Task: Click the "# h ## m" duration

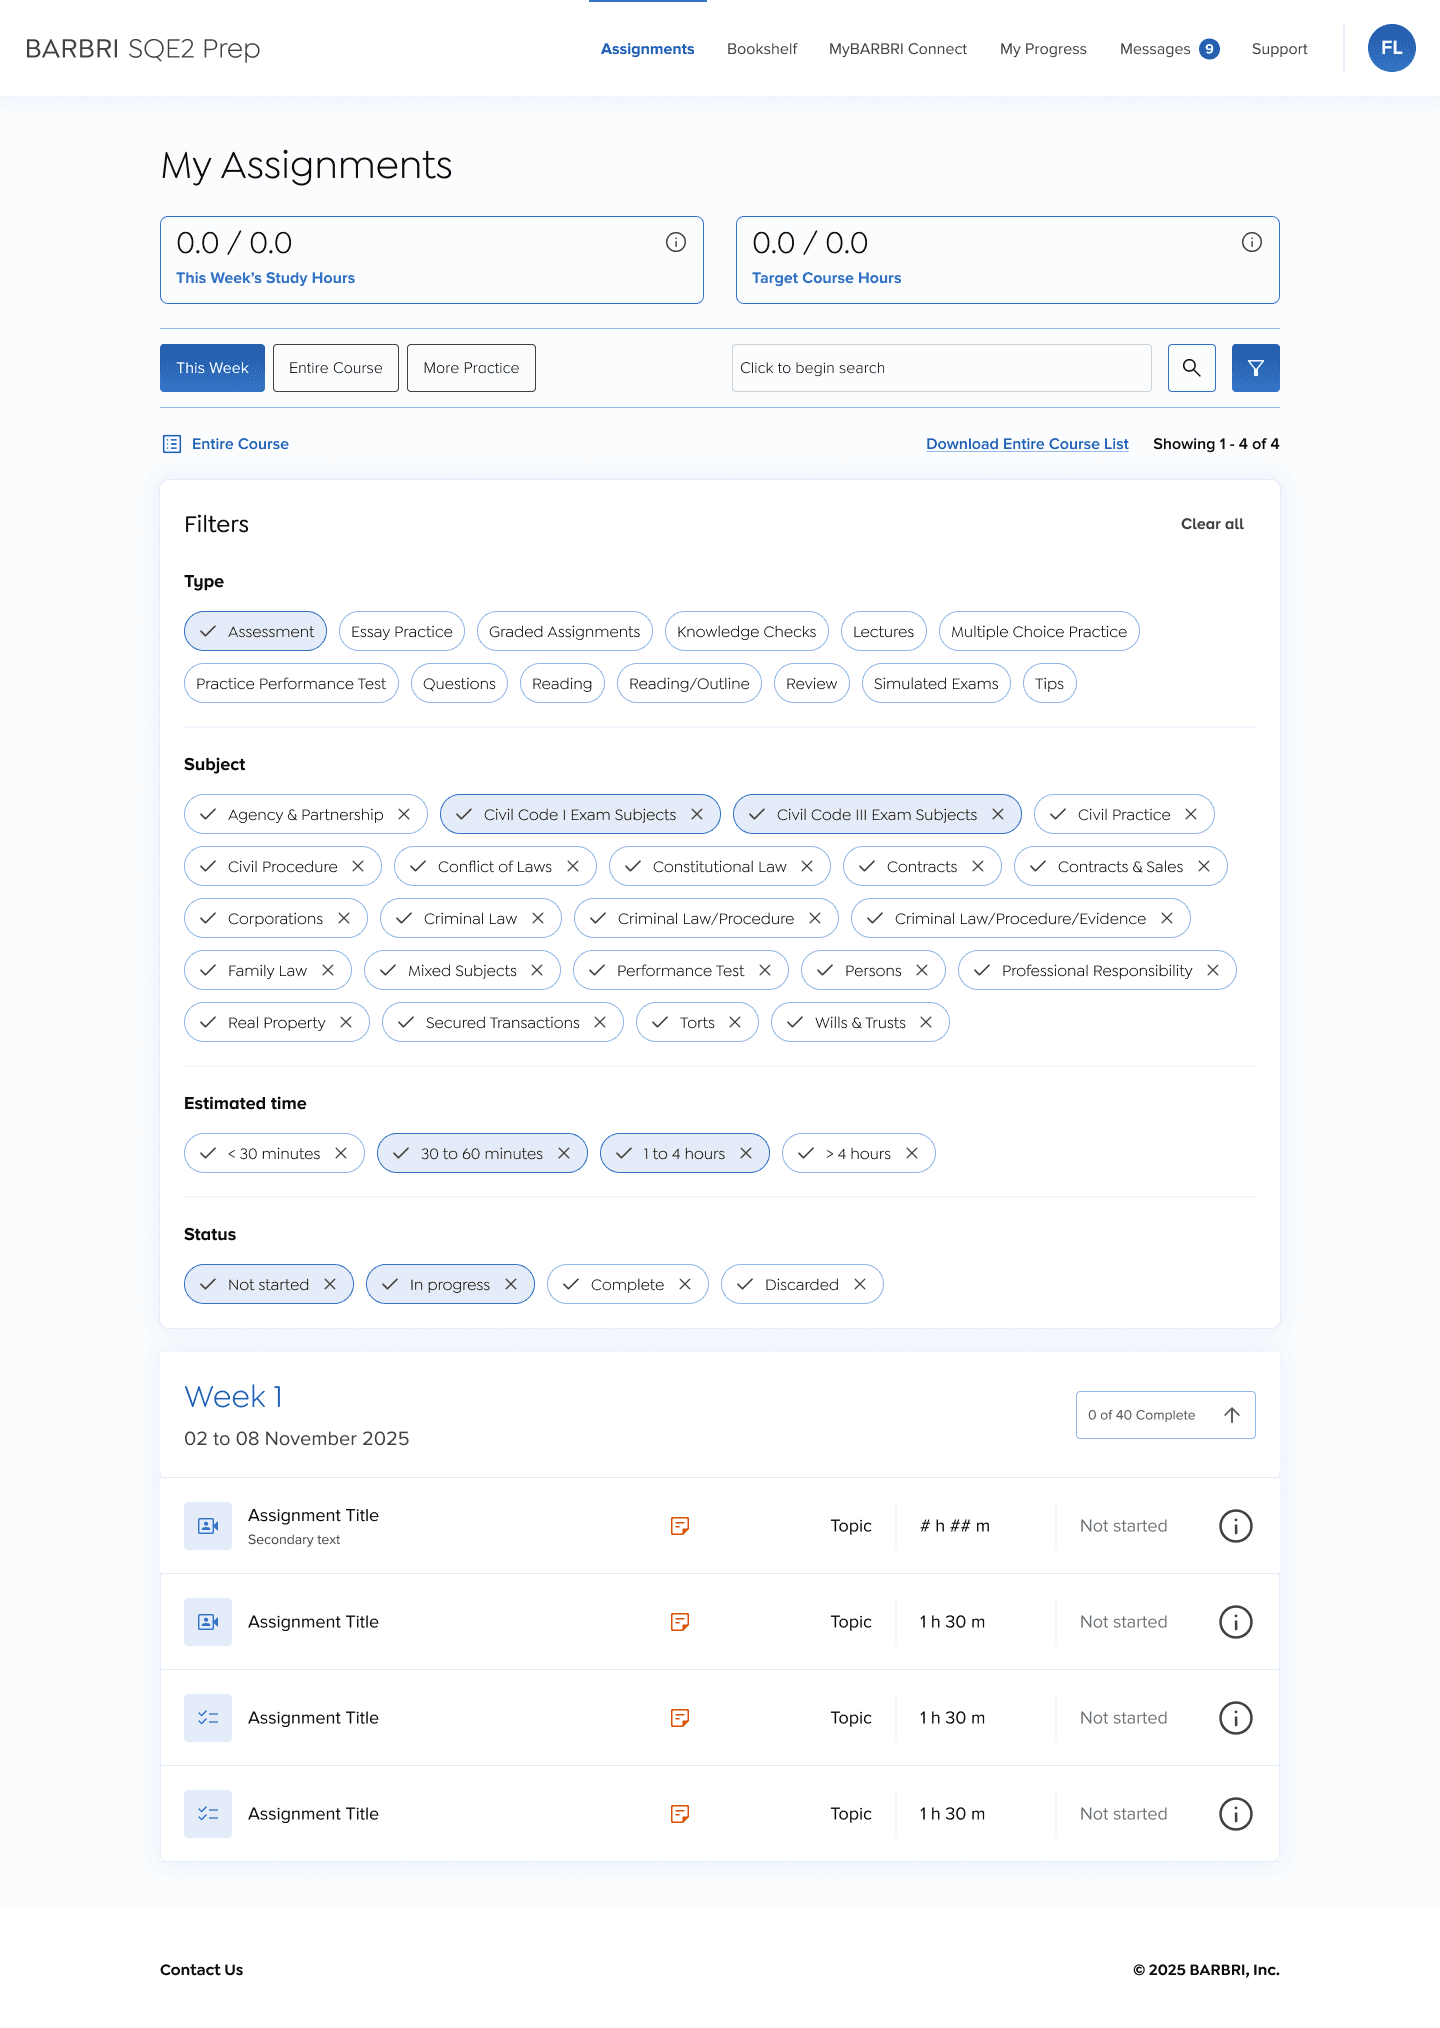Action: click(x=955, y=1526)
